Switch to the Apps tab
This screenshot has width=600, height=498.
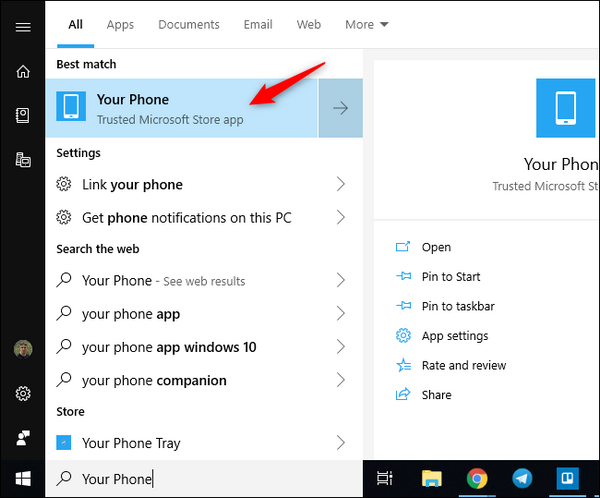tap(120, 24)
